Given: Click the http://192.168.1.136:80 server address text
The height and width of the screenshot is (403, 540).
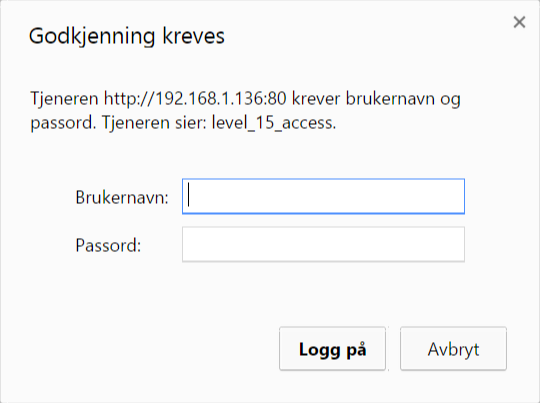Looking at the screenshot, I should tap(195, 99).
